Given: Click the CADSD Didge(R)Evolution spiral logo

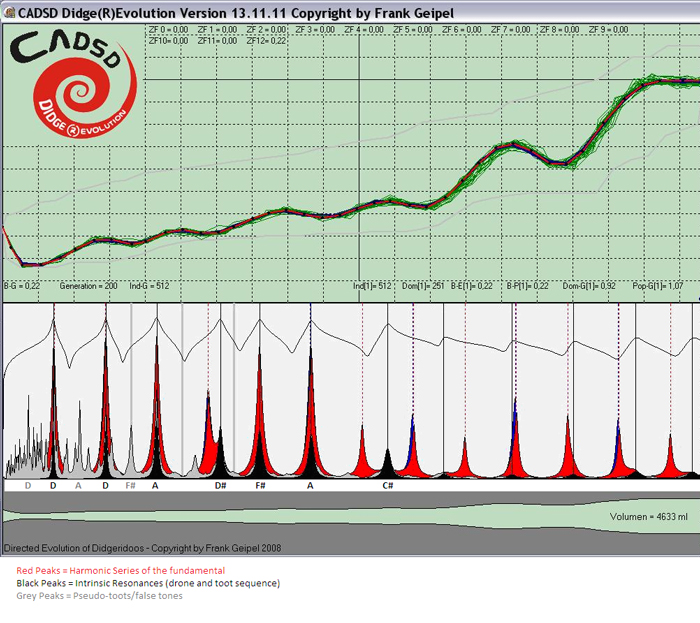Looking at the screenshot, I should click(73, 84).
